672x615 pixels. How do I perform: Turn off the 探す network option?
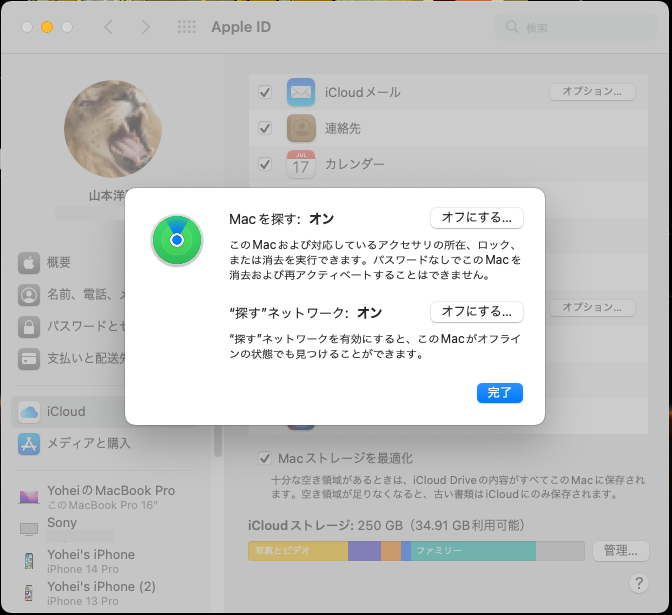point(477,312)
